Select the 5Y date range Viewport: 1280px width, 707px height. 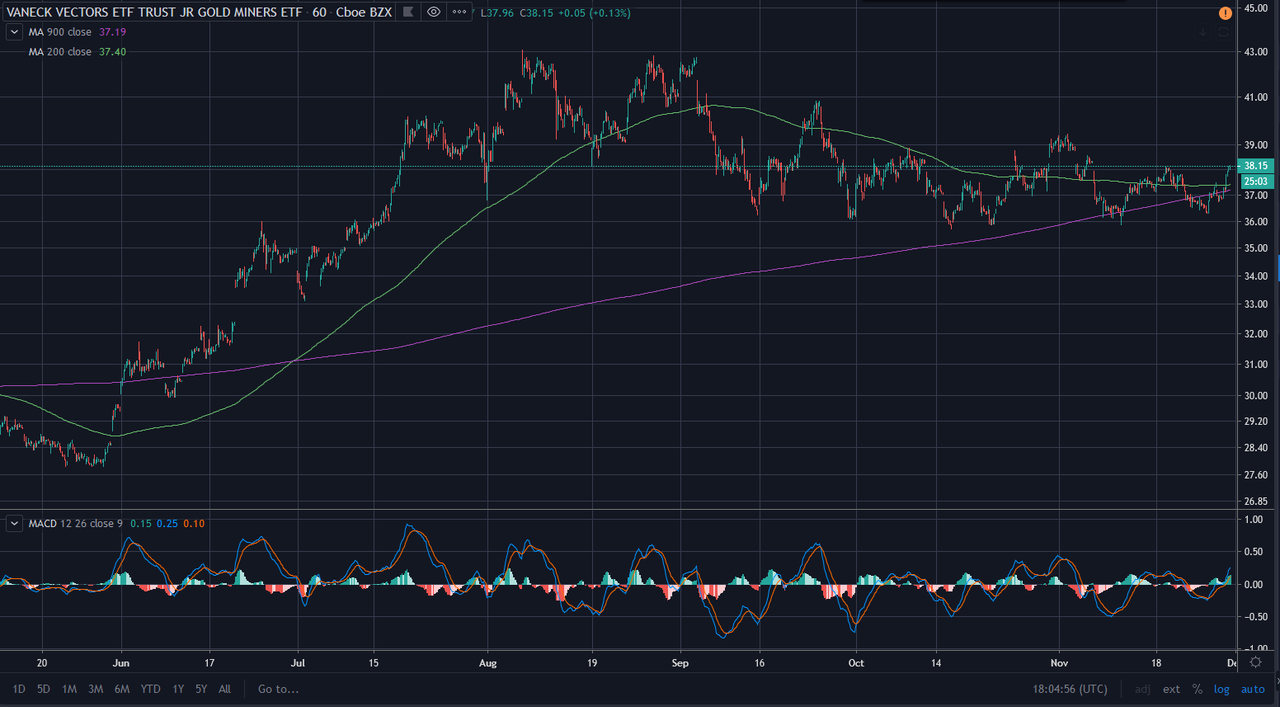202,689
